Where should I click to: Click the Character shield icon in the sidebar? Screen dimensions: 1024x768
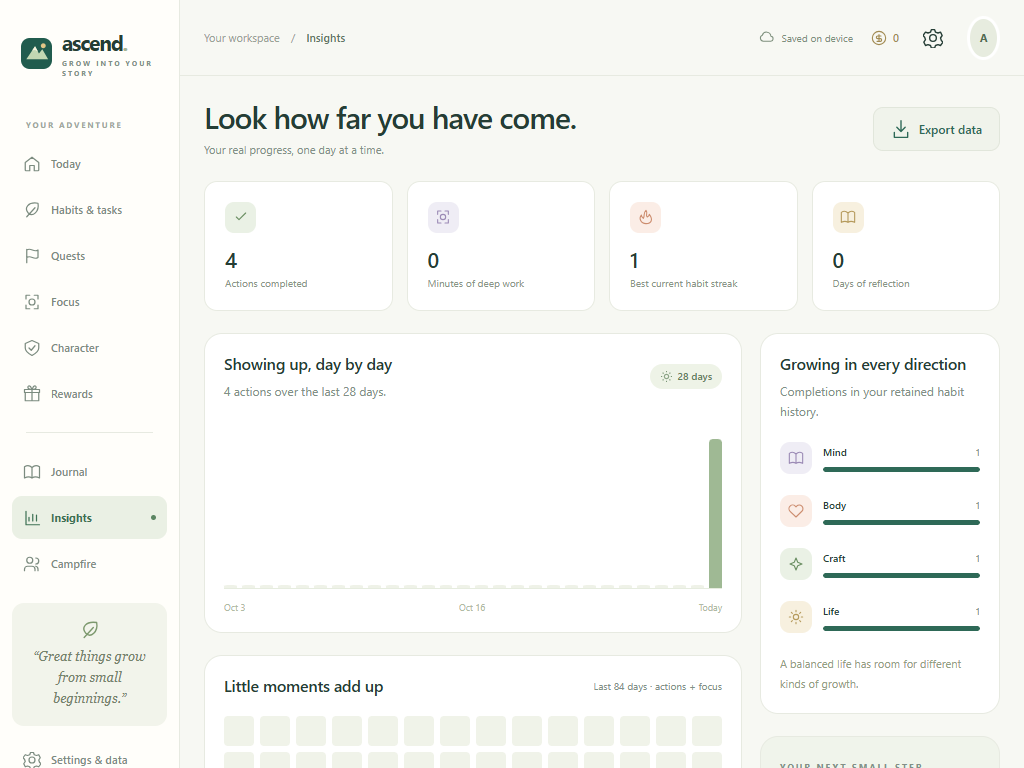(32, 348)
